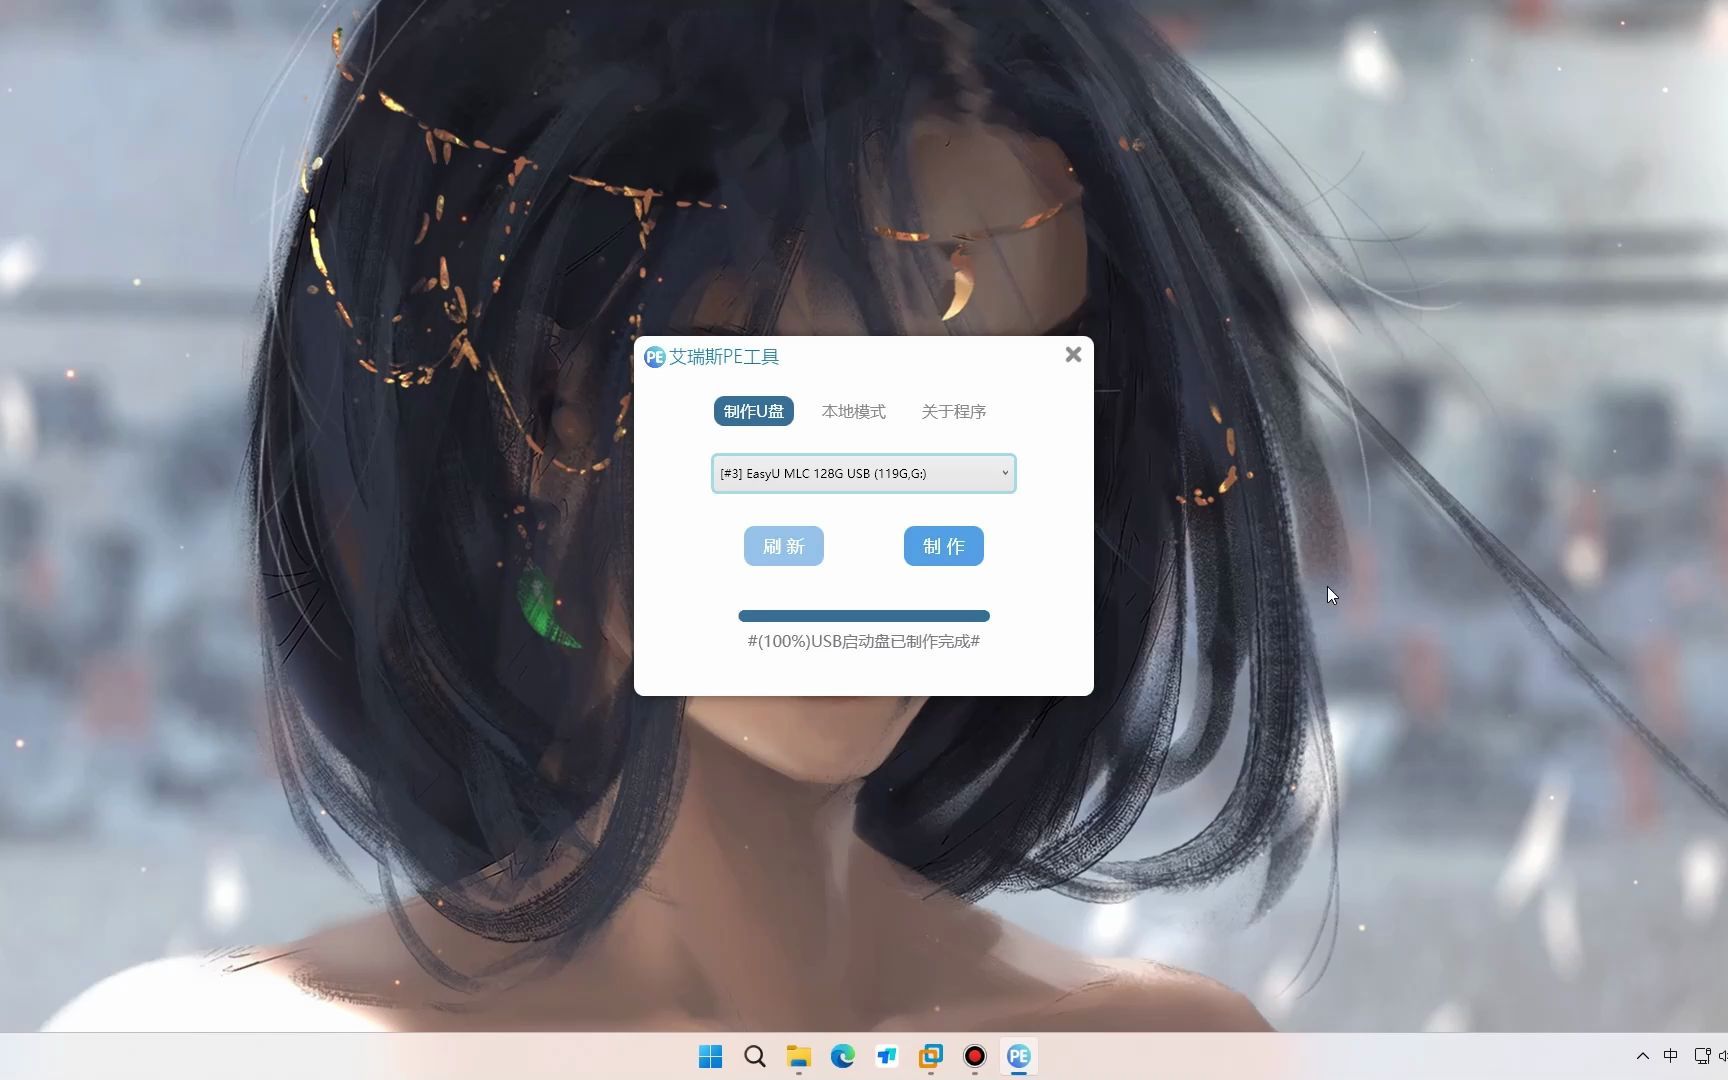Launch Microsoft Edge from taskbar
This screenshot has height=1080, width=1728.
point(843,1056)
